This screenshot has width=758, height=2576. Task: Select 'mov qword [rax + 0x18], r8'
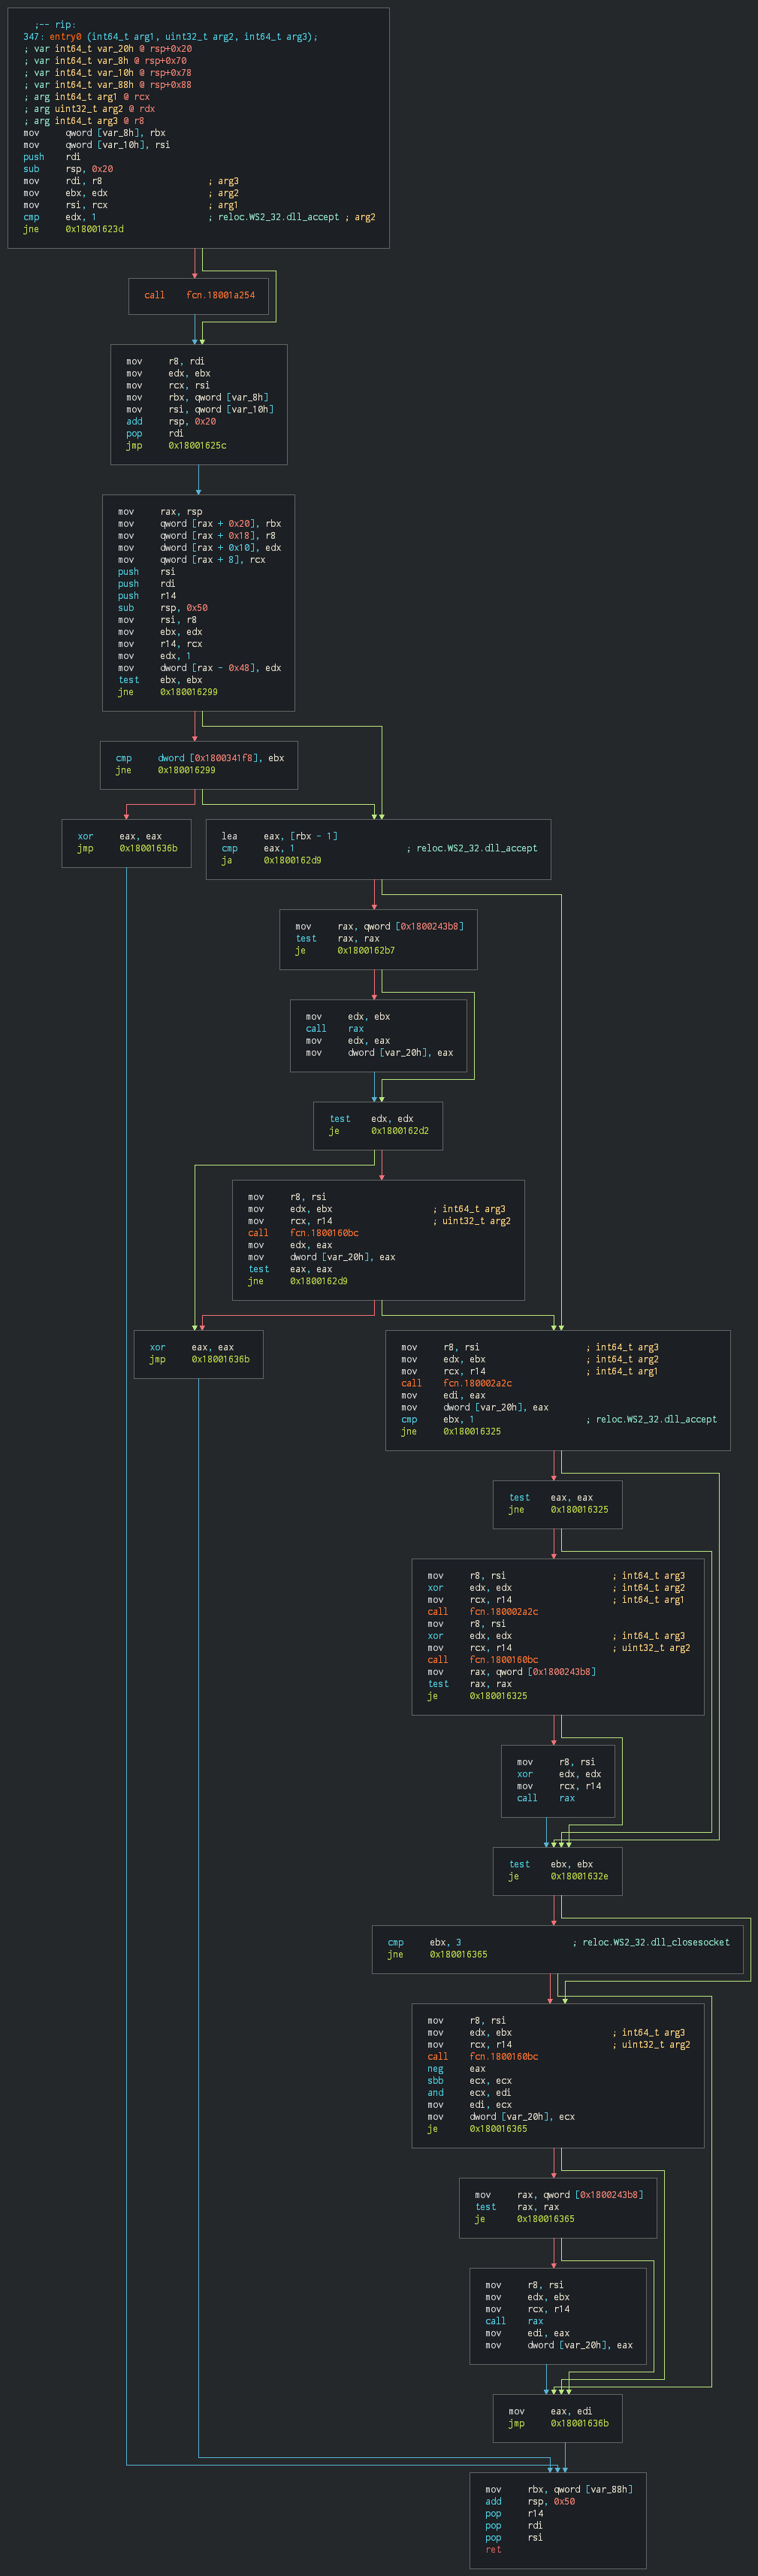point(197,535)
